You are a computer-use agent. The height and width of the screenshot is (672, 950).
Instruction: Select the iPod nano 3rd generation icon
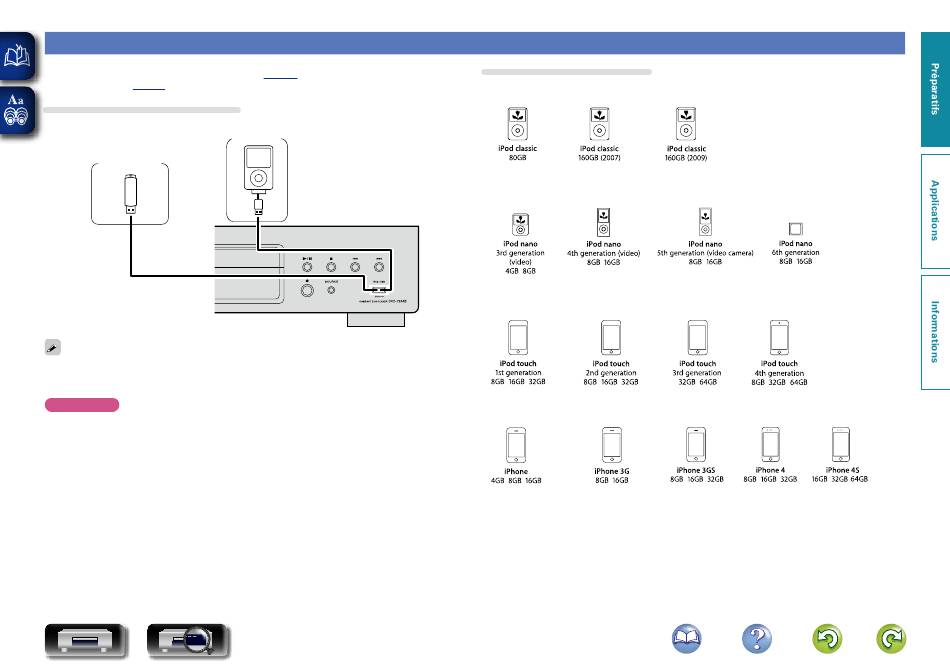point(520,224)
